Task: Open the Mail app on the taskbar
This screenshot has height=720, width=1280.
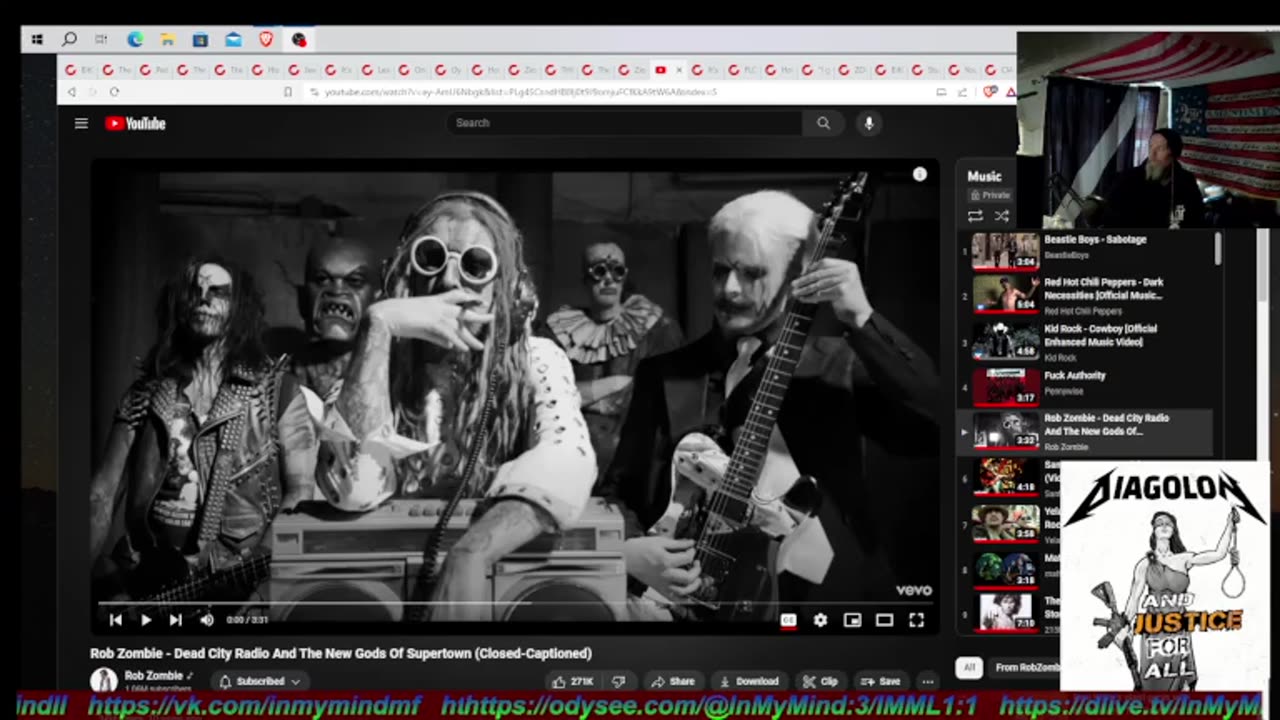Action: pos(233,40)
